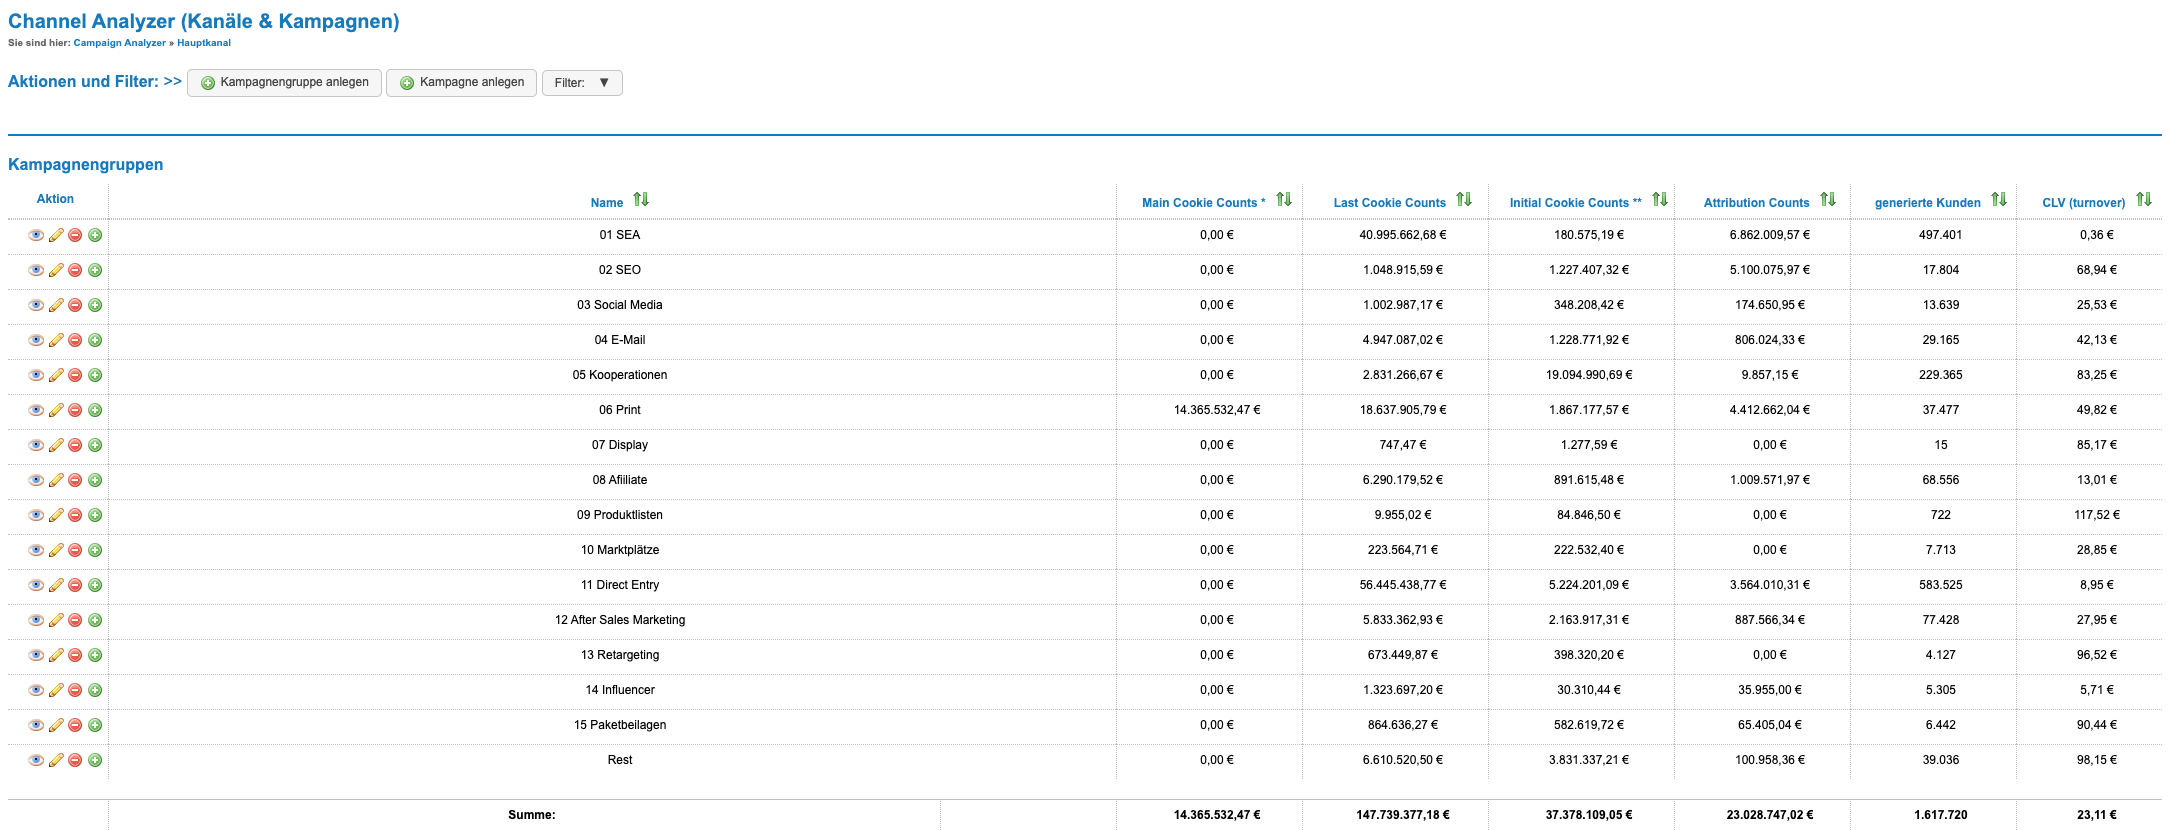Delete the 11 Direct Entry row

tap(75, 585)
